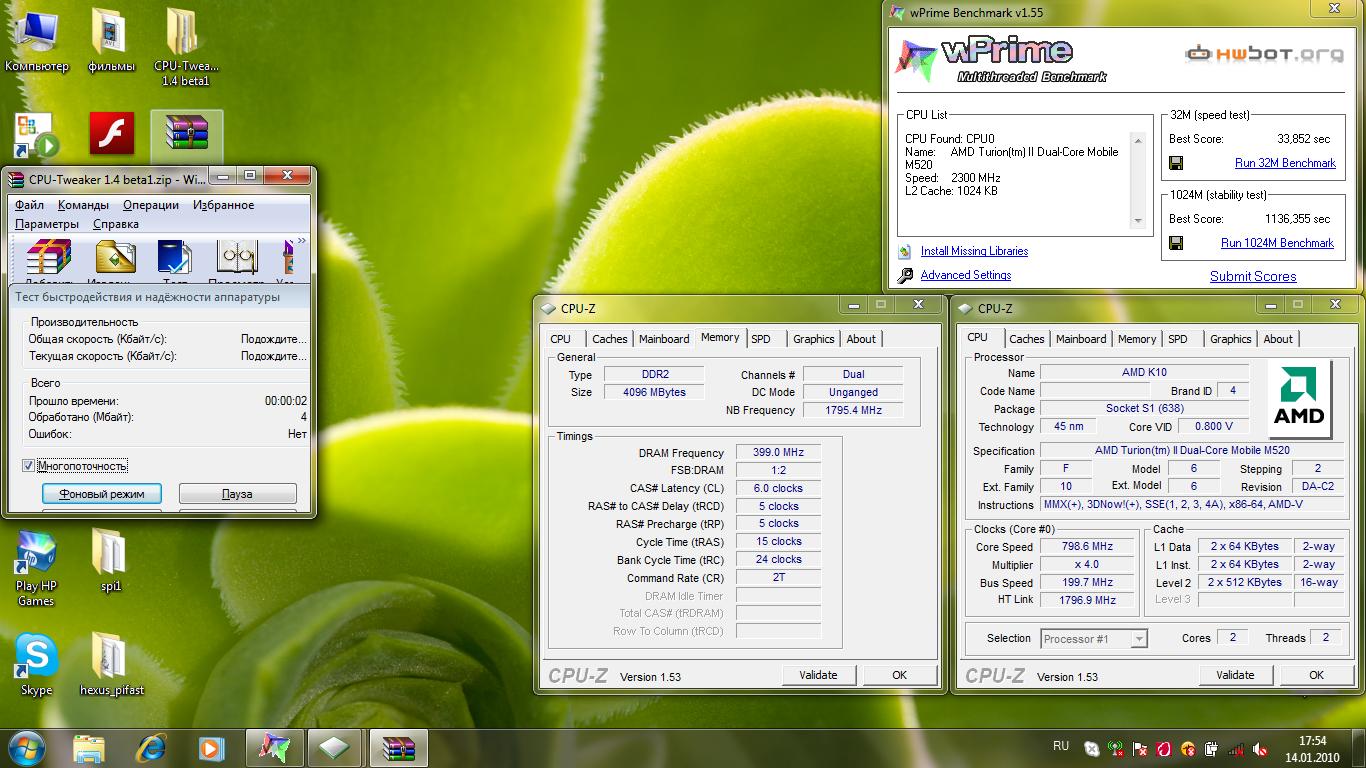Toggle the Многопоточность checkbox
The image size is (1366, 768).
coord(28,466)
